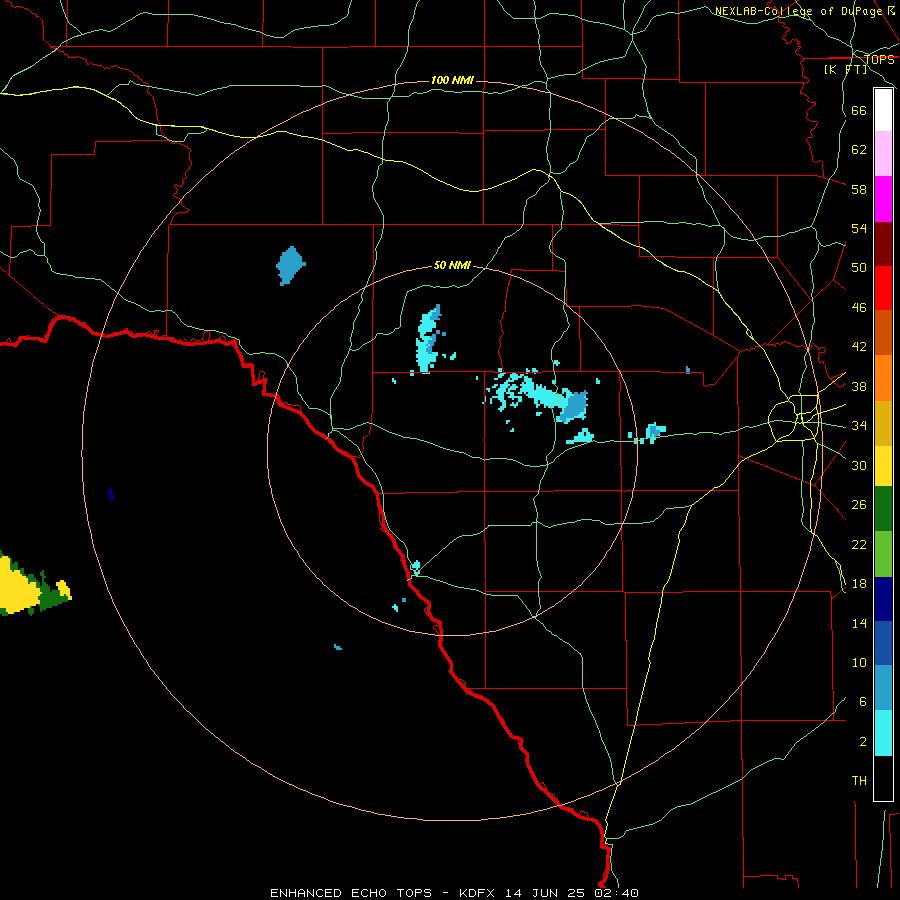
Task: Click the small dark navy echo speck
Action: 111,495
